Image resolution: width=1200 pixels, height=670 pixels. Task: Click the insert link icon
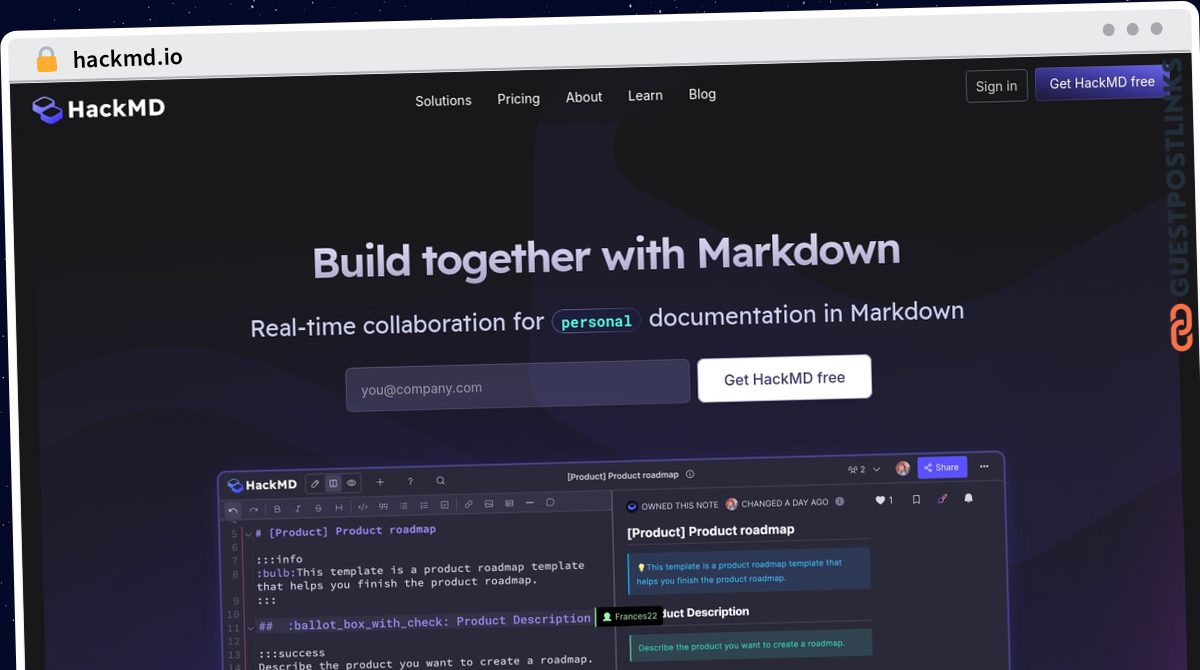click(468, 504)
